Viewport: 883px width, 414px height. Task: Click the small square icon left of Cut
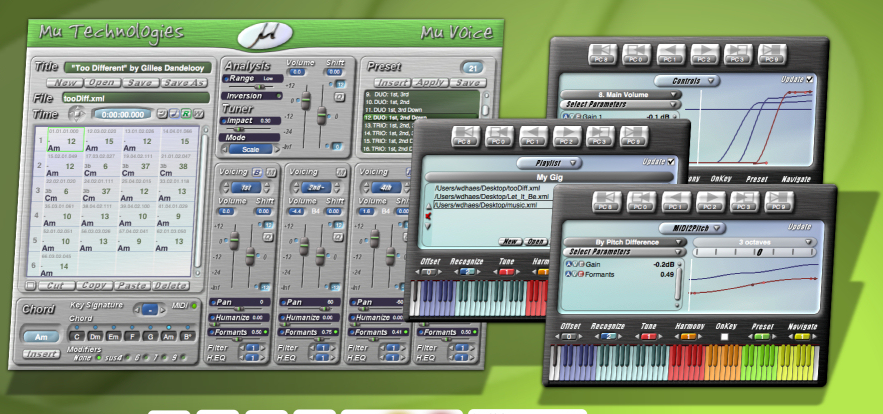(x=31, y=286)
